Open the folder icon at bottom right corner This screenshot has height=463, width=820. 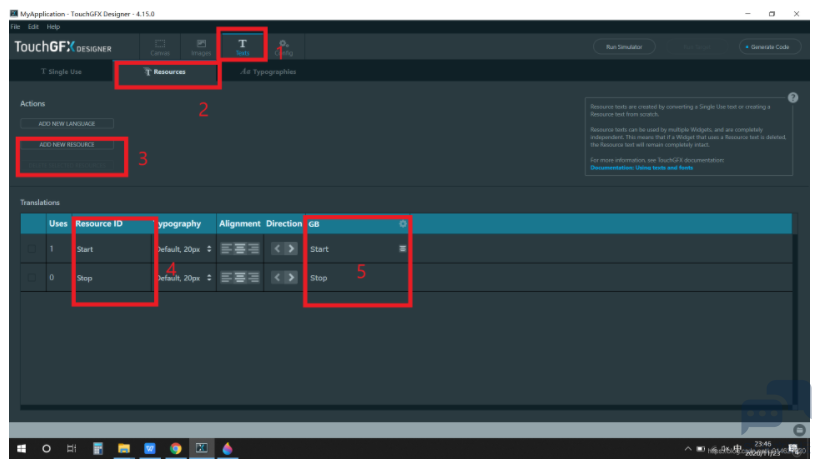[x=799, y=430]
